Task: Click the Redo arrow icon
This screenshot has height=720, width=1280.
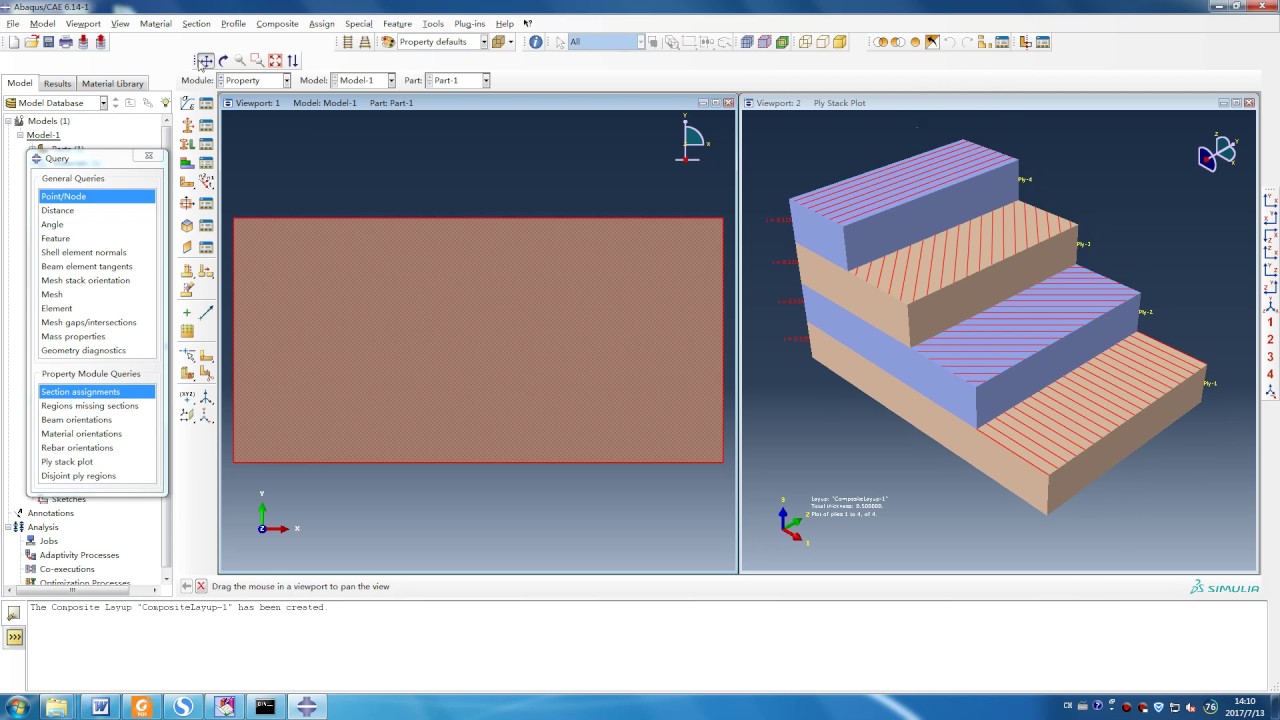Action: (x=966, y=42)
